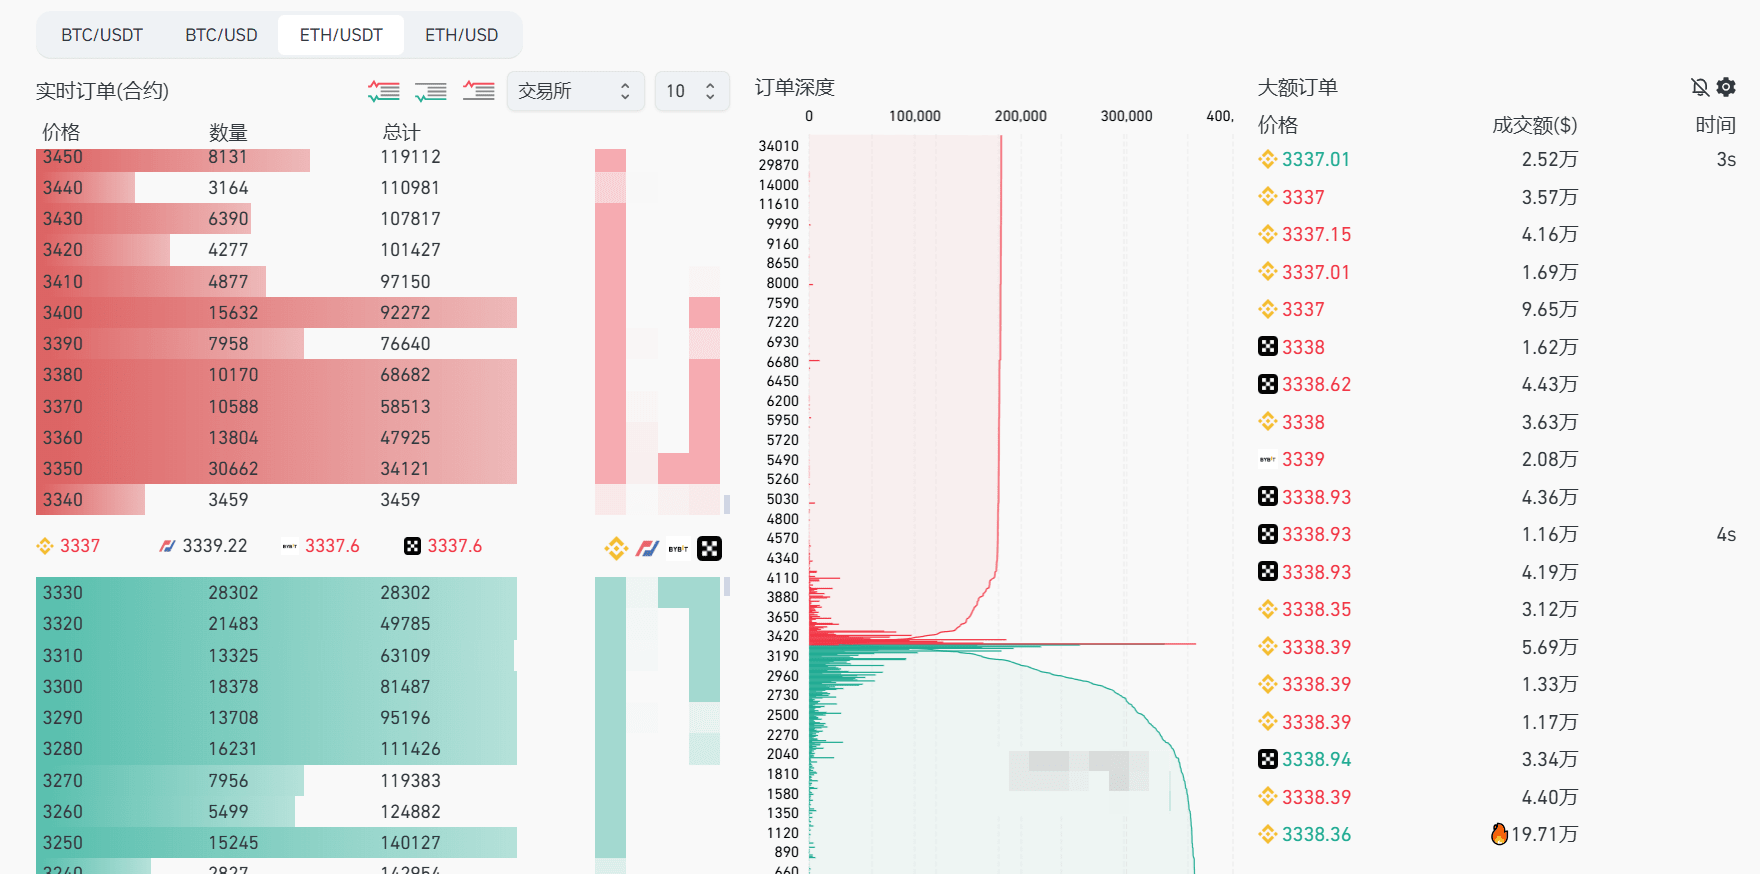The image size is (1760, 874).
Task: Click Binance icon on 5.69万 large order
Action: pos(1268,647)
